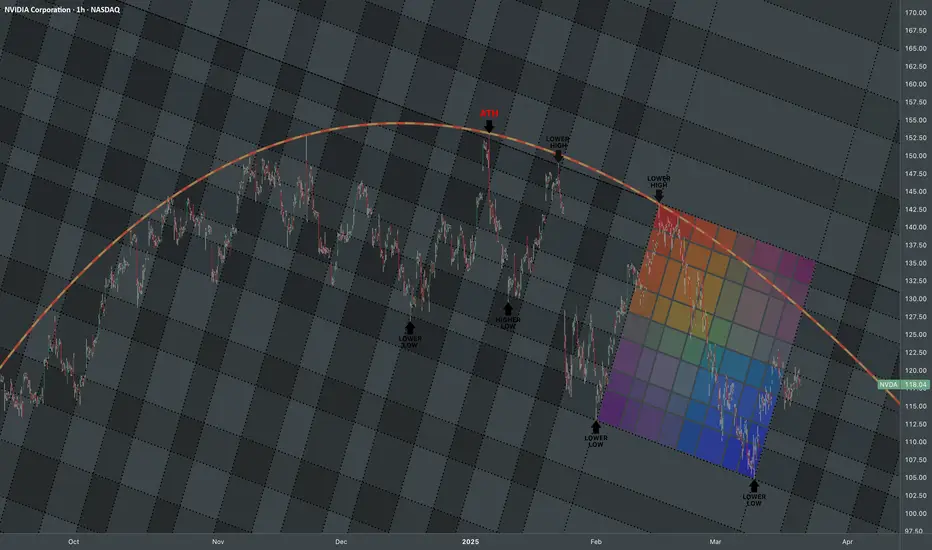Click the LOWER LOW label beneath the purple grid corner

click(596, 441)
